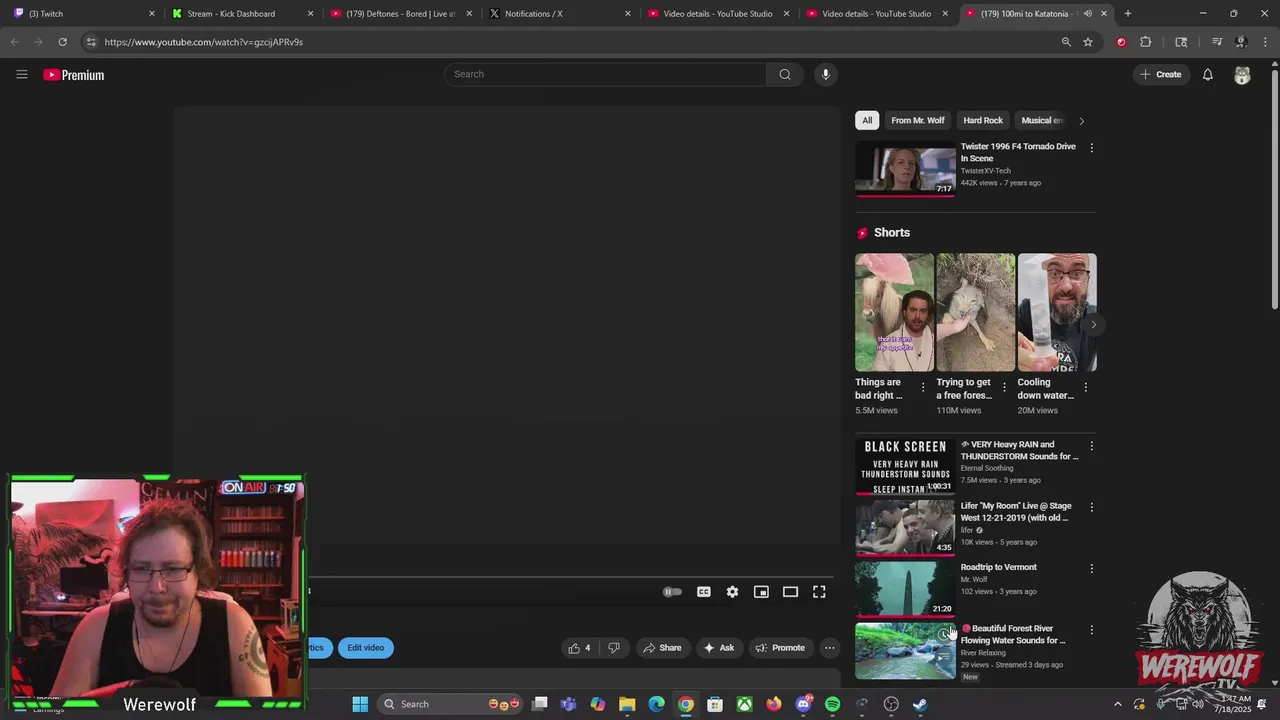The width and height of the screenshot is (1280, 720).
Task: Select the All filter chip
Action: click(867, 120)
